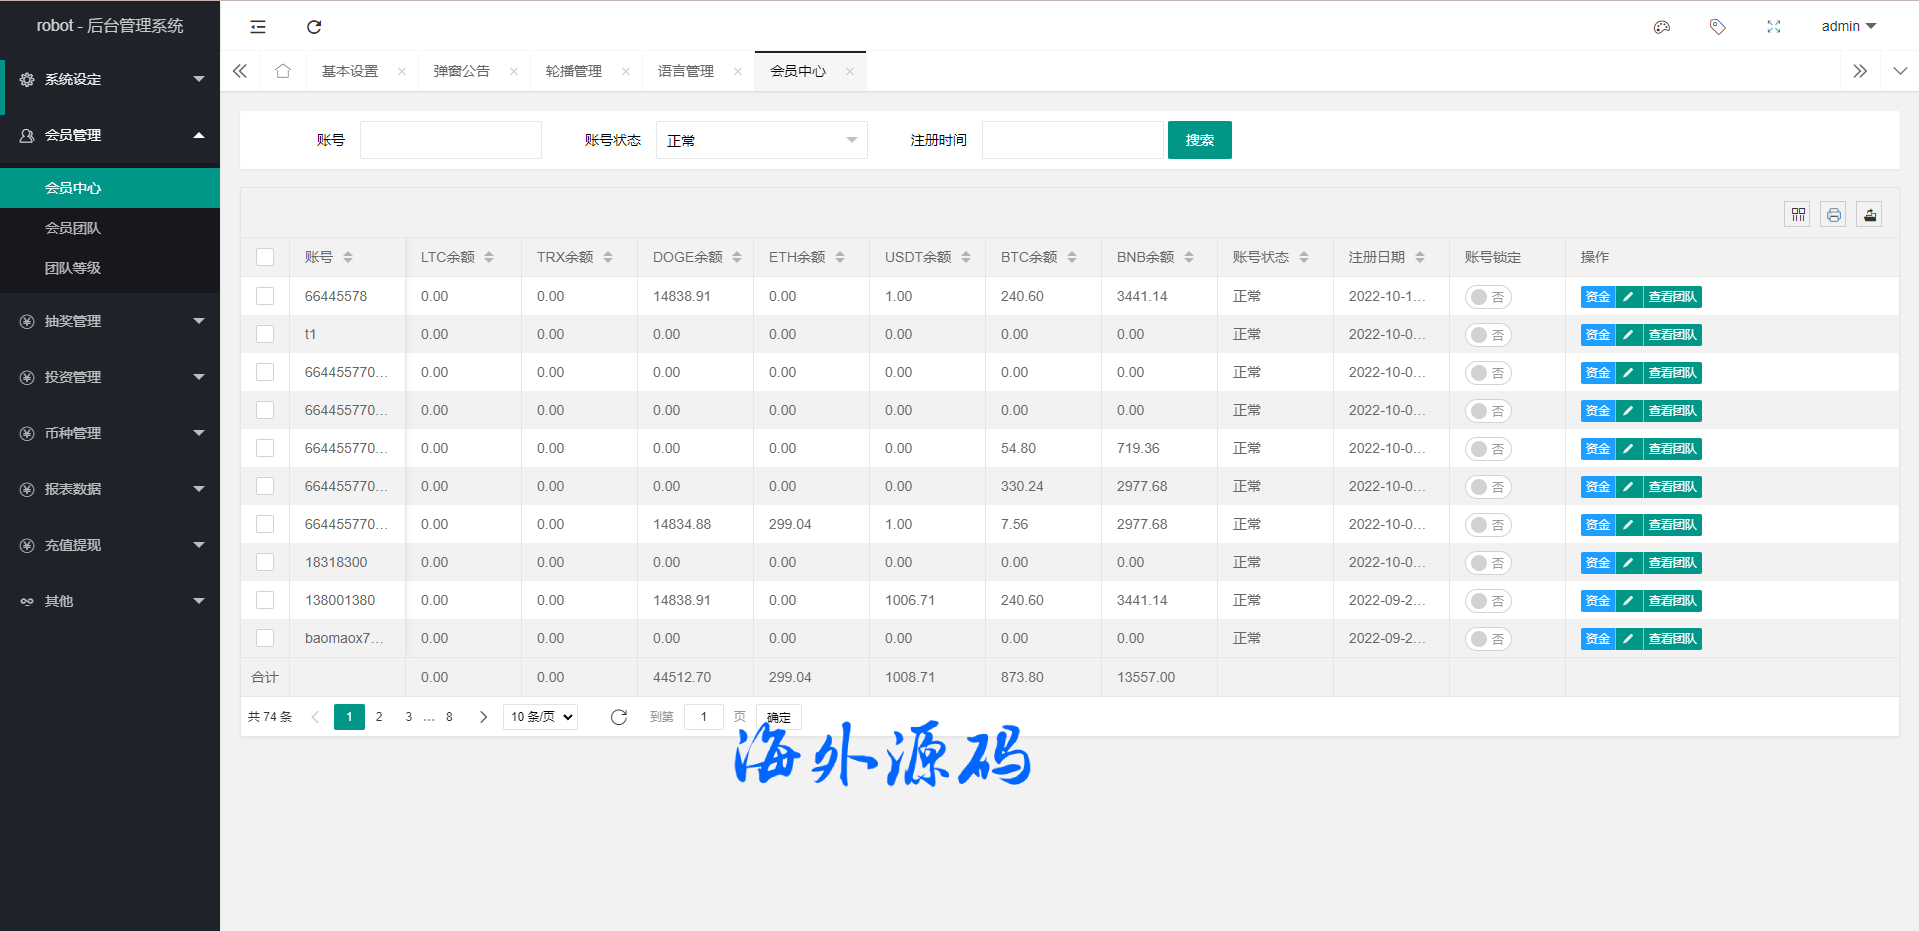This screenshot has width=1919, height=931.
Task: Open the theme palette icon
Action: click(1662, 27)
